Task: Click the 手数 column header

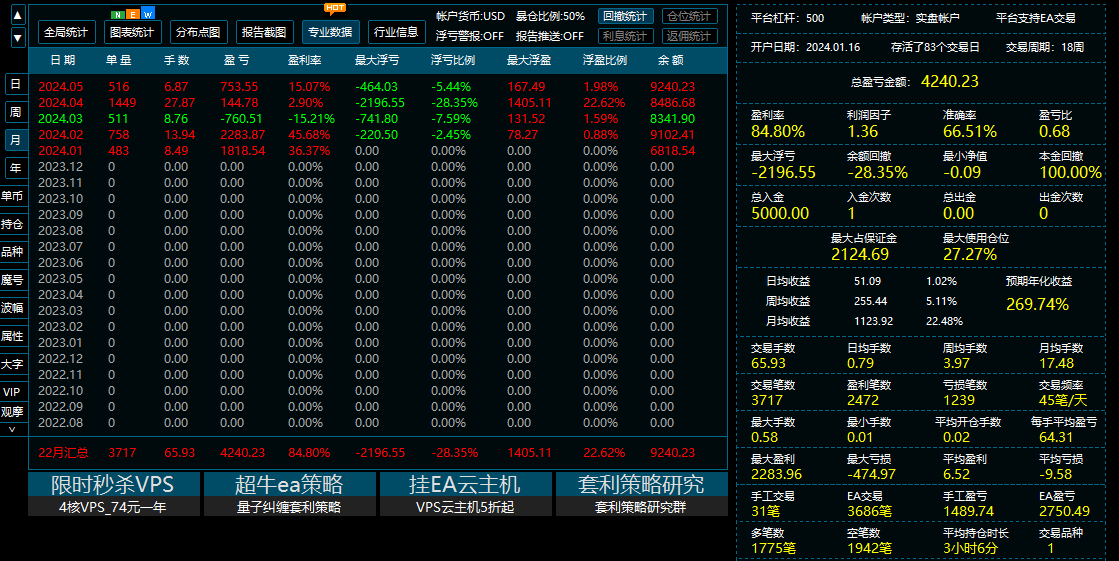Action: point(177,61)
